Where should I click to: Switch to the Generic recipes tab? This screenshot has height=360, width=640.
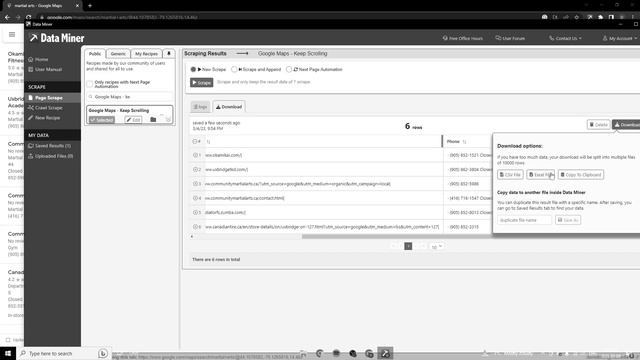point(118,54)
